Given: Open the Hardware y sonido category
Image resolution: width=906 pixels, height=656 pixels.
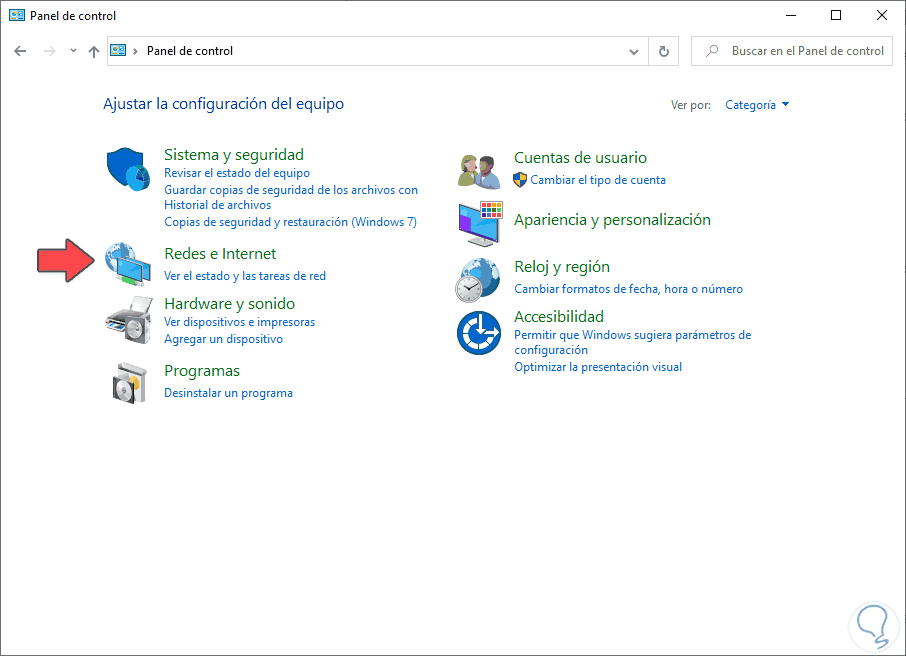Looking at the screenshot, I should pos(229,303).
